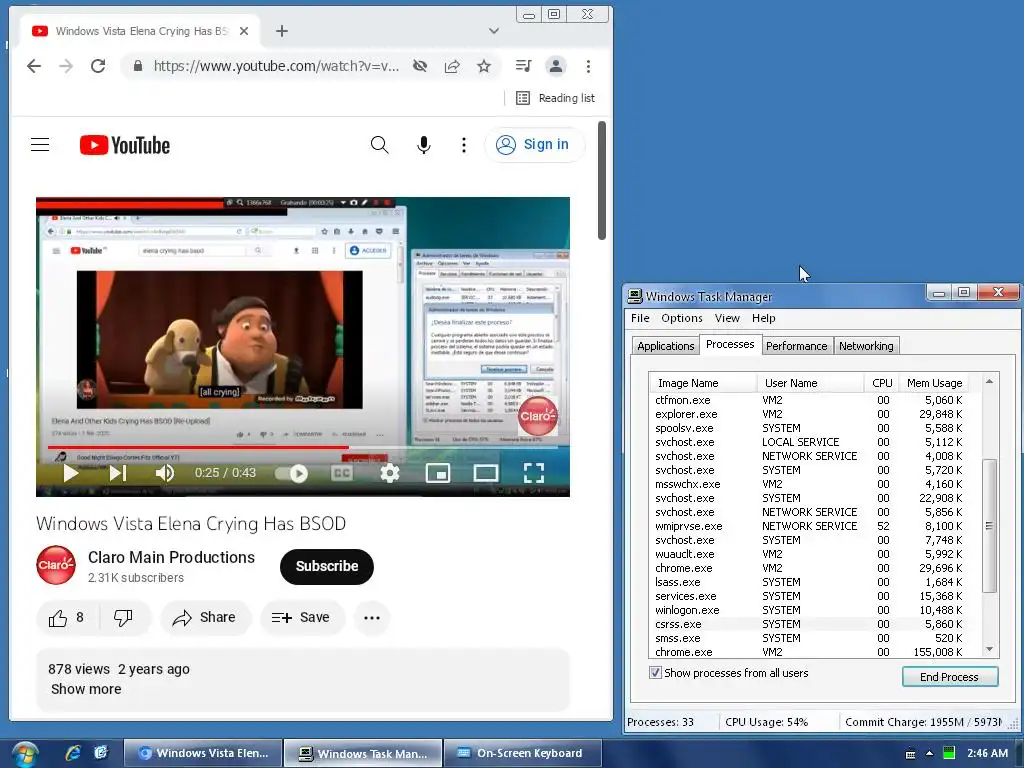Sign in to YouTube
Viewport: 1024px width, 768px height.
534,144
